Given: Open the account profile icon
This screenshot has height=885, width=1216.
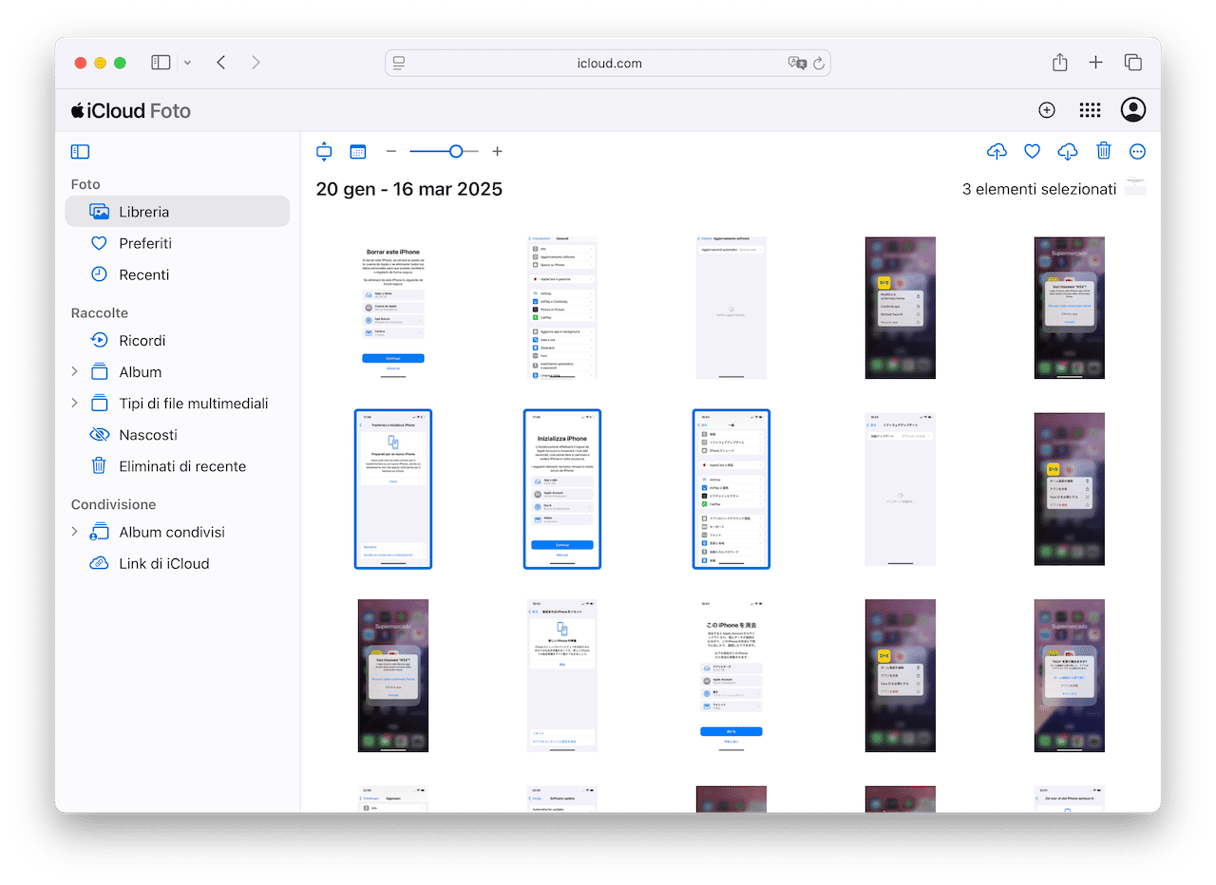Looking at the screenshot, I should [1133, 111].
